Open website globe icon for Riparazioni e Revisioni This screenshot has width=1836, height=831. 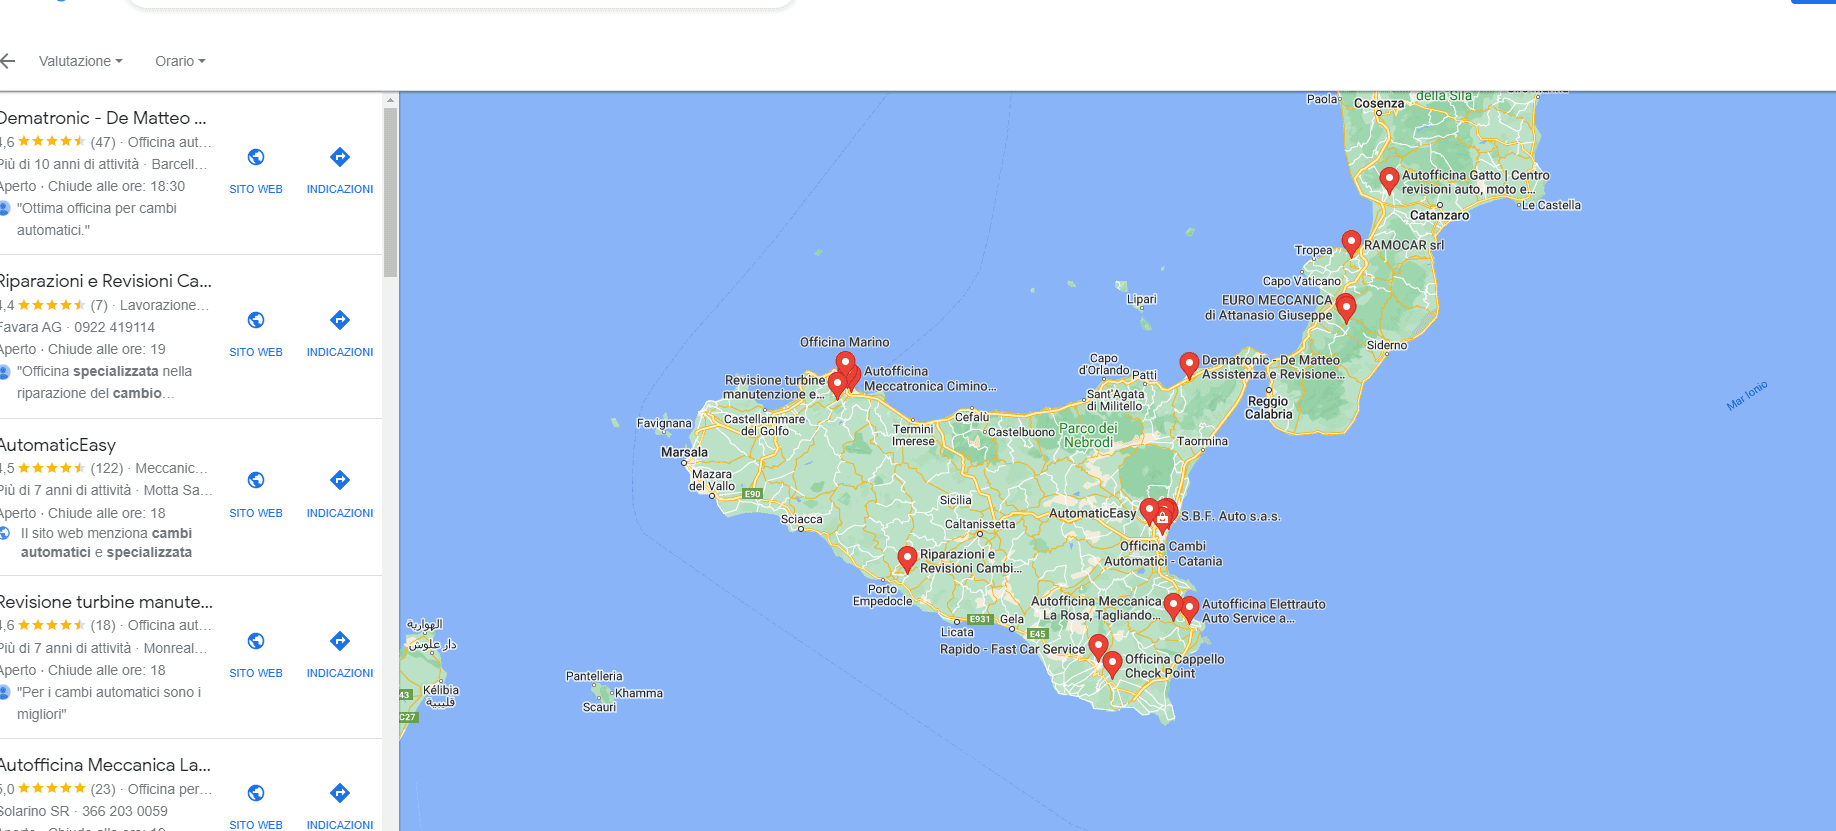[x=256, y=320]
